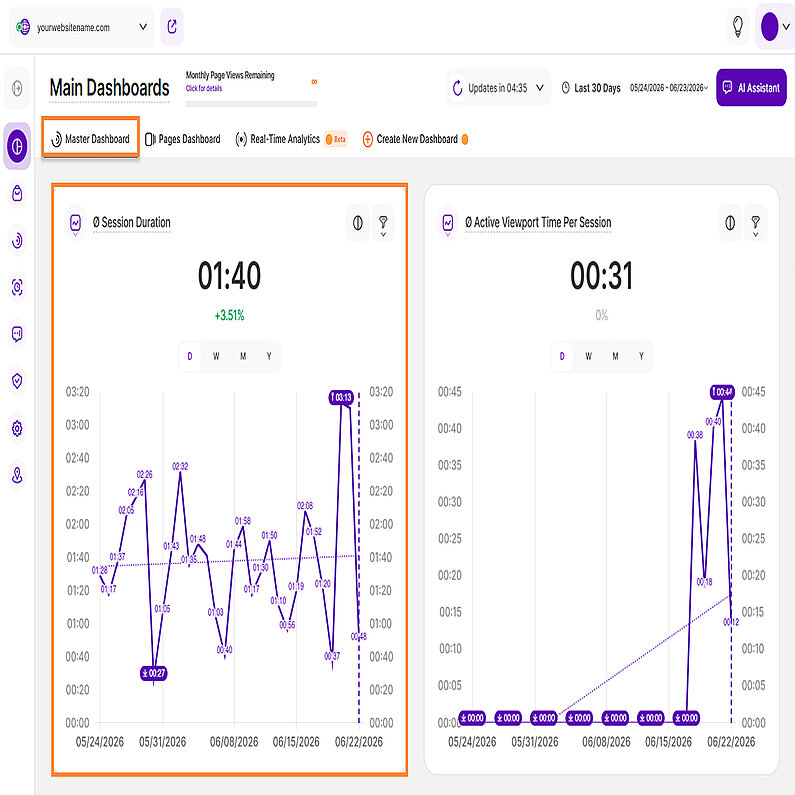
Task: Open the shopping bag sidebar icon
Action: [17, 193]
